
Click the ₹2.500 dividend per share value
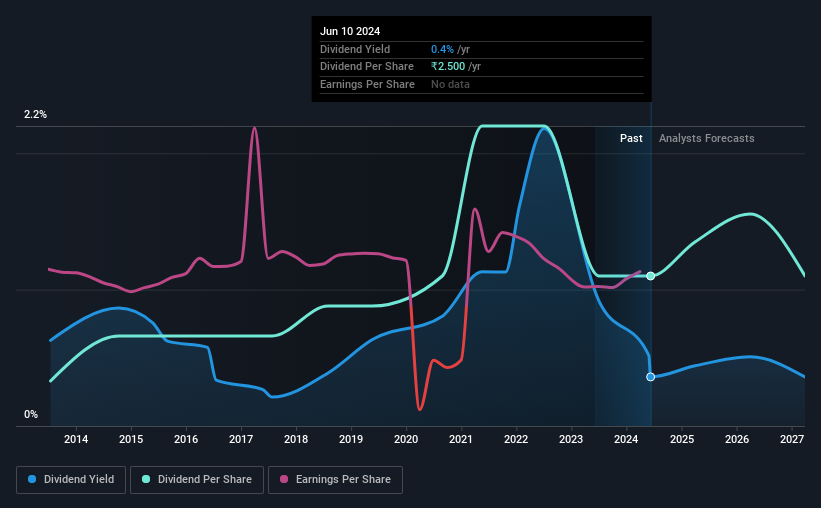(x=448, y=67)
